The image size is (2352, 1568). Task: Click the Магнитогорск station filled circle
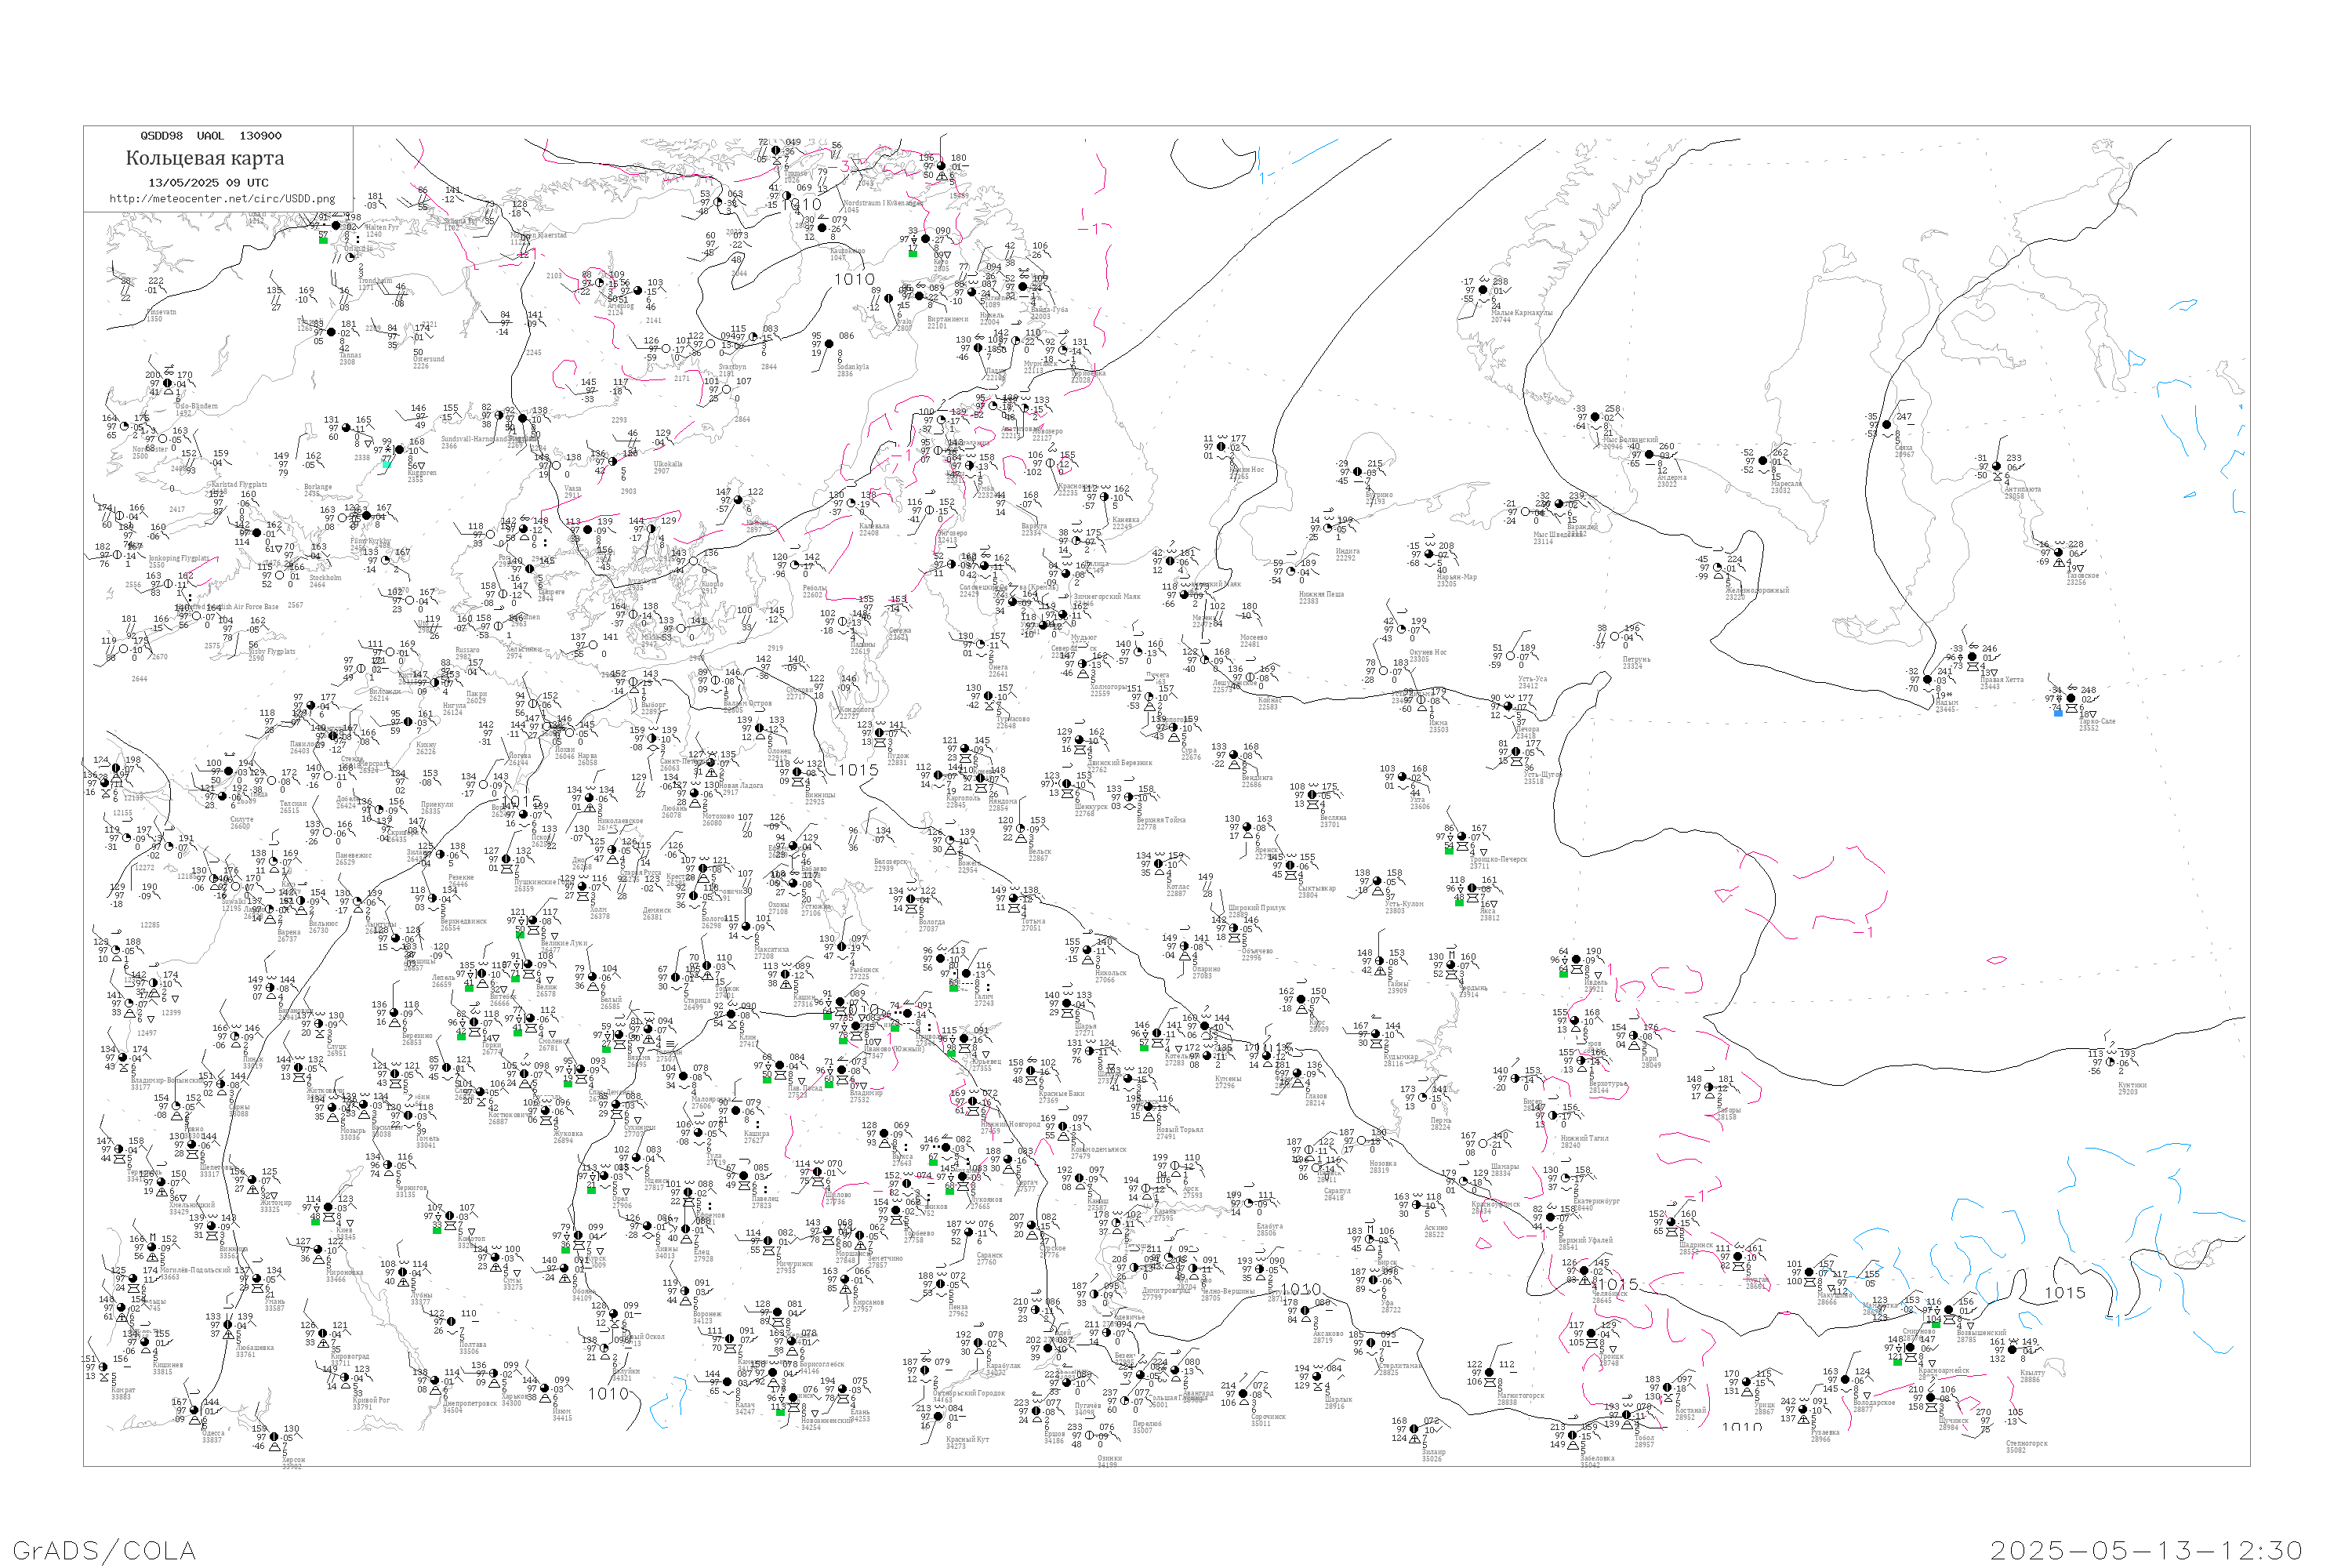(x=1490, y=1373)
